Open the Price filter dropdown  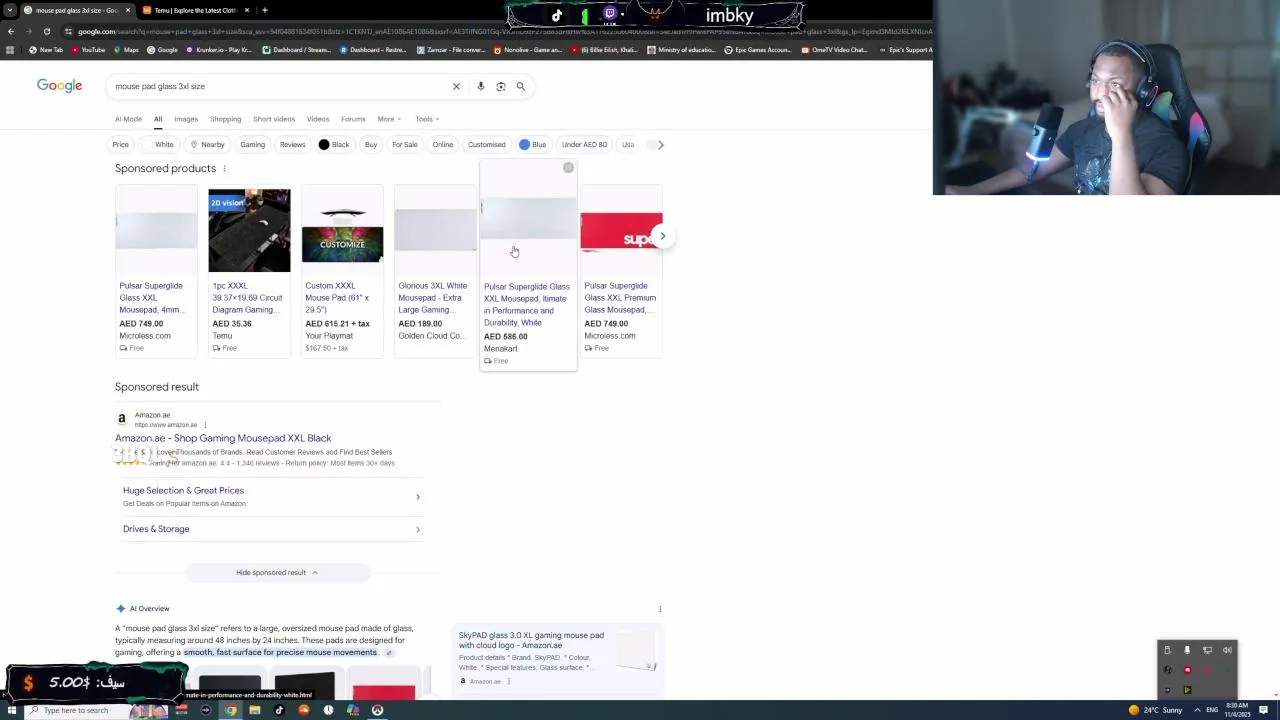(120, 145)
